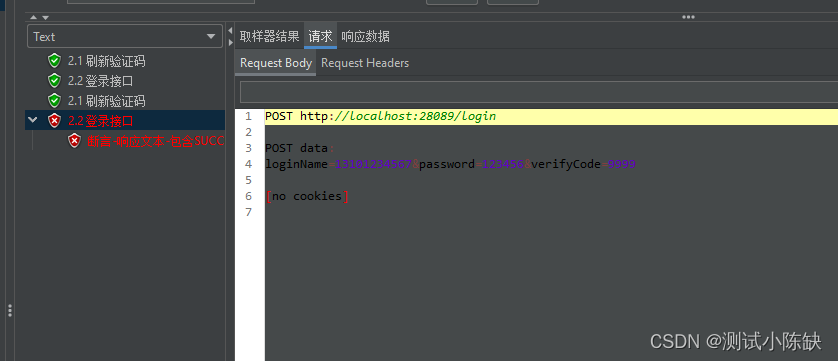Select the failed red 2.2 登录接口 sample
This screenshot has height=361, width=838.
pyautogui.click(x=100, y=120)
